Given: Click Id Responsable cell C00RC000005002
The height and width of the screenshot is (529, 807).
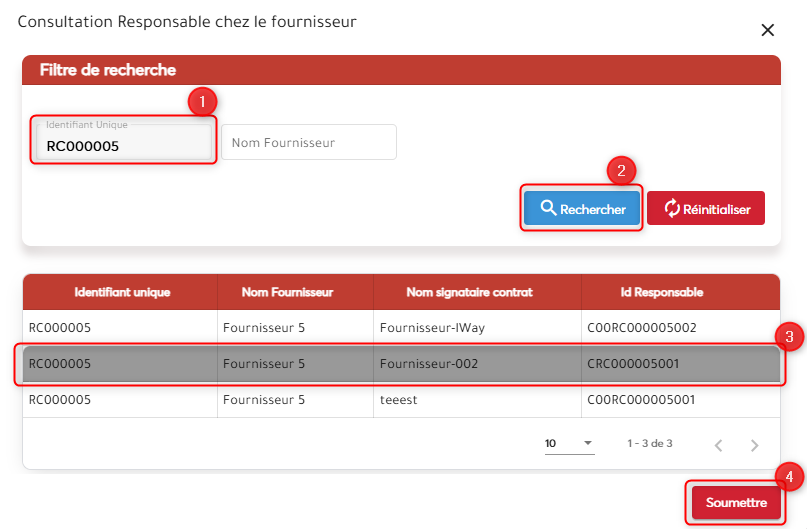Looking at the screenshot, I should click(640, 327).
